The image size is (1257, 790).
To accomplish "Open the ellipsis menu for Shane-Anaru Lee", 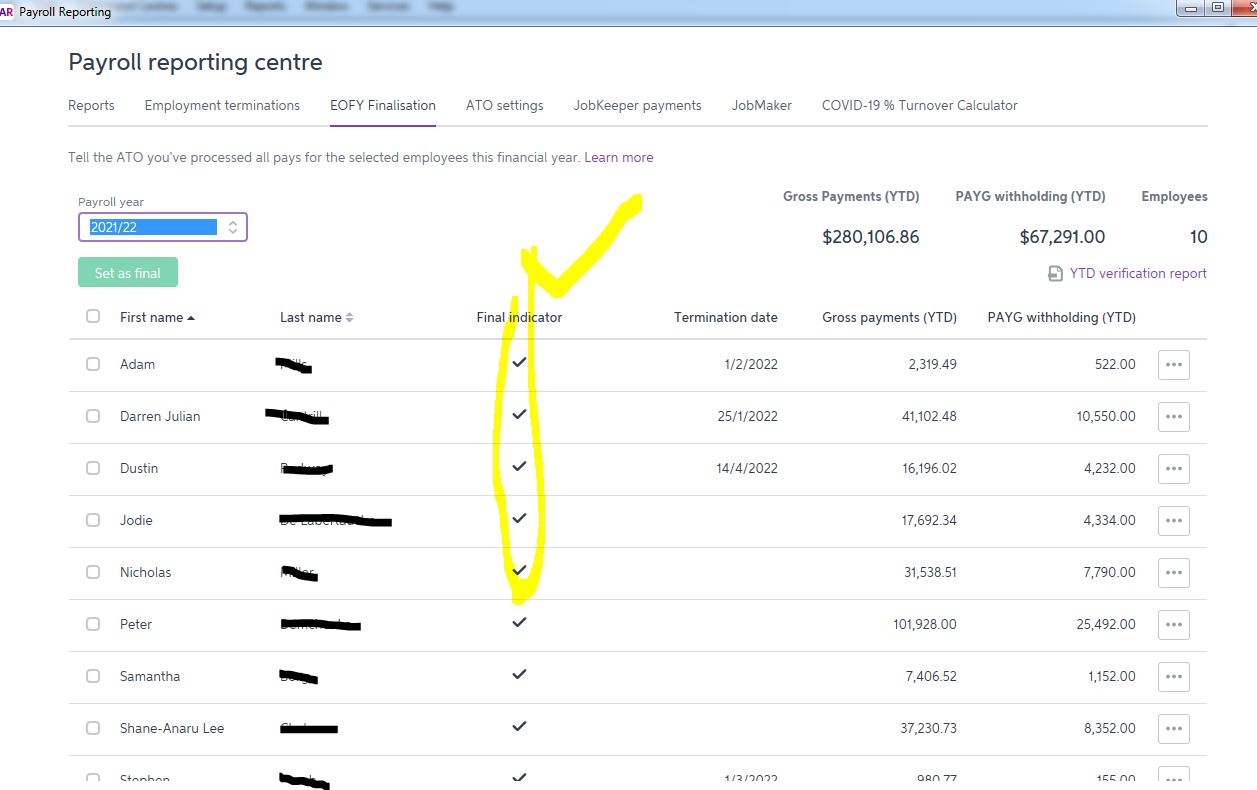I will tap(1173, 729).
